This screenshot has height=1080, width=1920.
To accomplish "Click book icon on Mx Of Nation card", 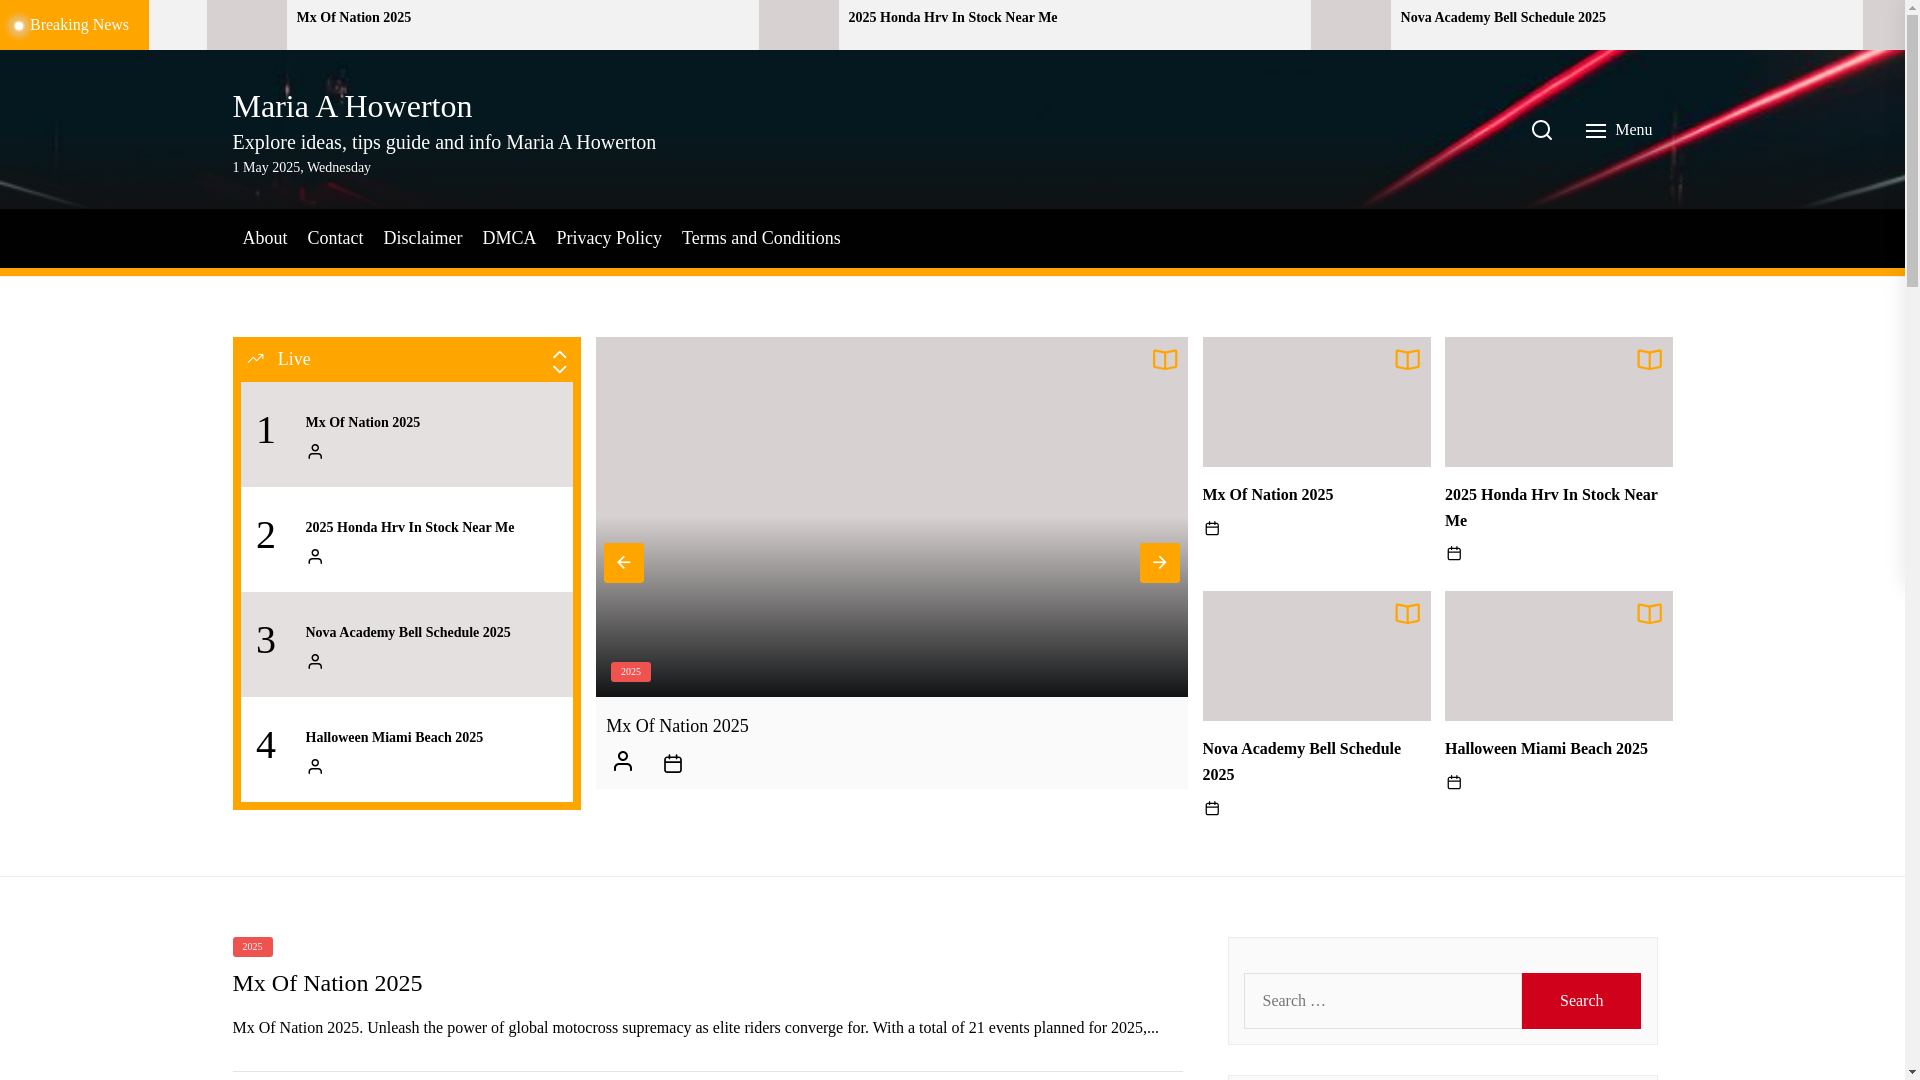I will [1407, 360].
